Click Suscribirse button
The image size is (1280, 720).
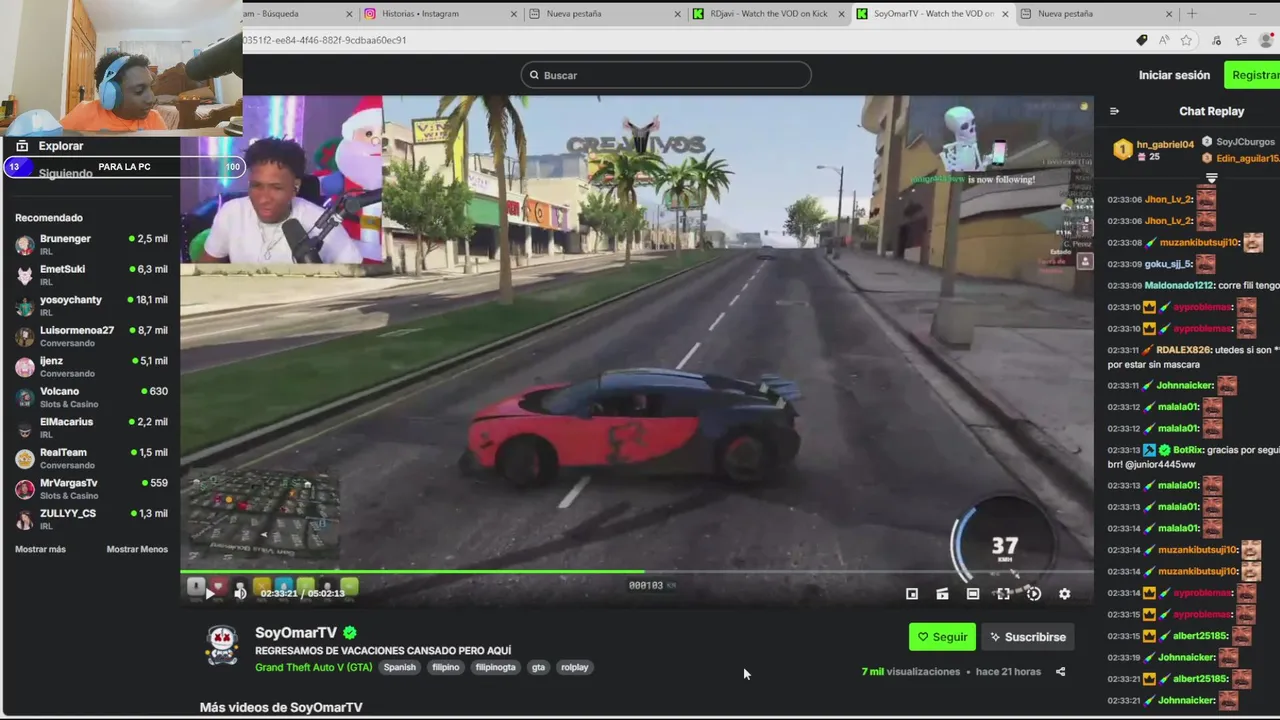tap(1027, 637)
